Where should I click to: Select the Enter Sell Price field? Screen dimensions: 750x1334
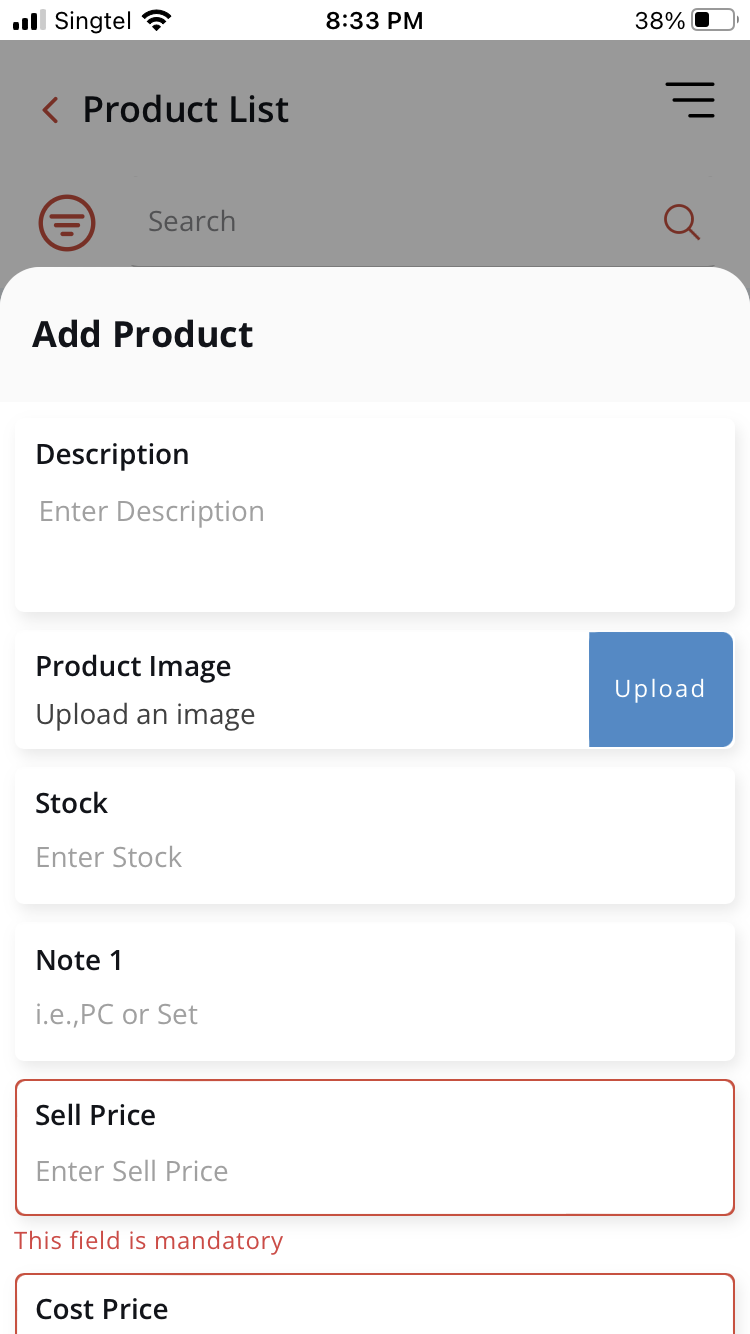(x=375, y=1147)
